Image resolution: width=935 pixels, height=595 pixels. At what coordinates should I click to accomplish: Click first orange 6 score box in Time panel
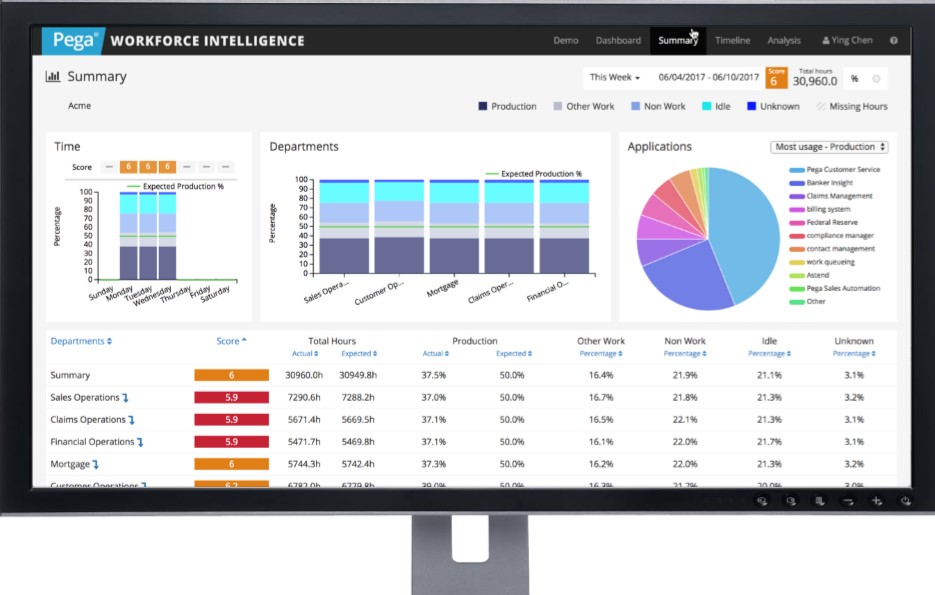128,167
